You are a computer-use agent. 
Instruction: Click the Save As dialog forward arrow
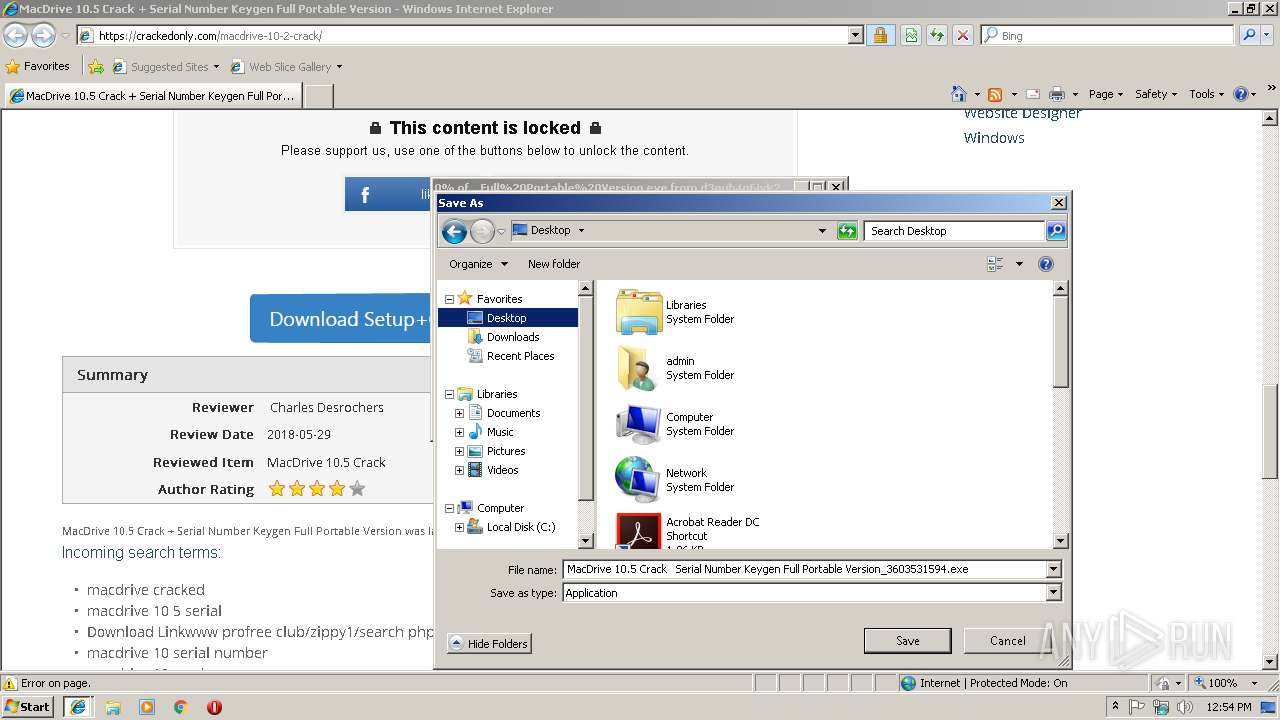coord(482,232)
